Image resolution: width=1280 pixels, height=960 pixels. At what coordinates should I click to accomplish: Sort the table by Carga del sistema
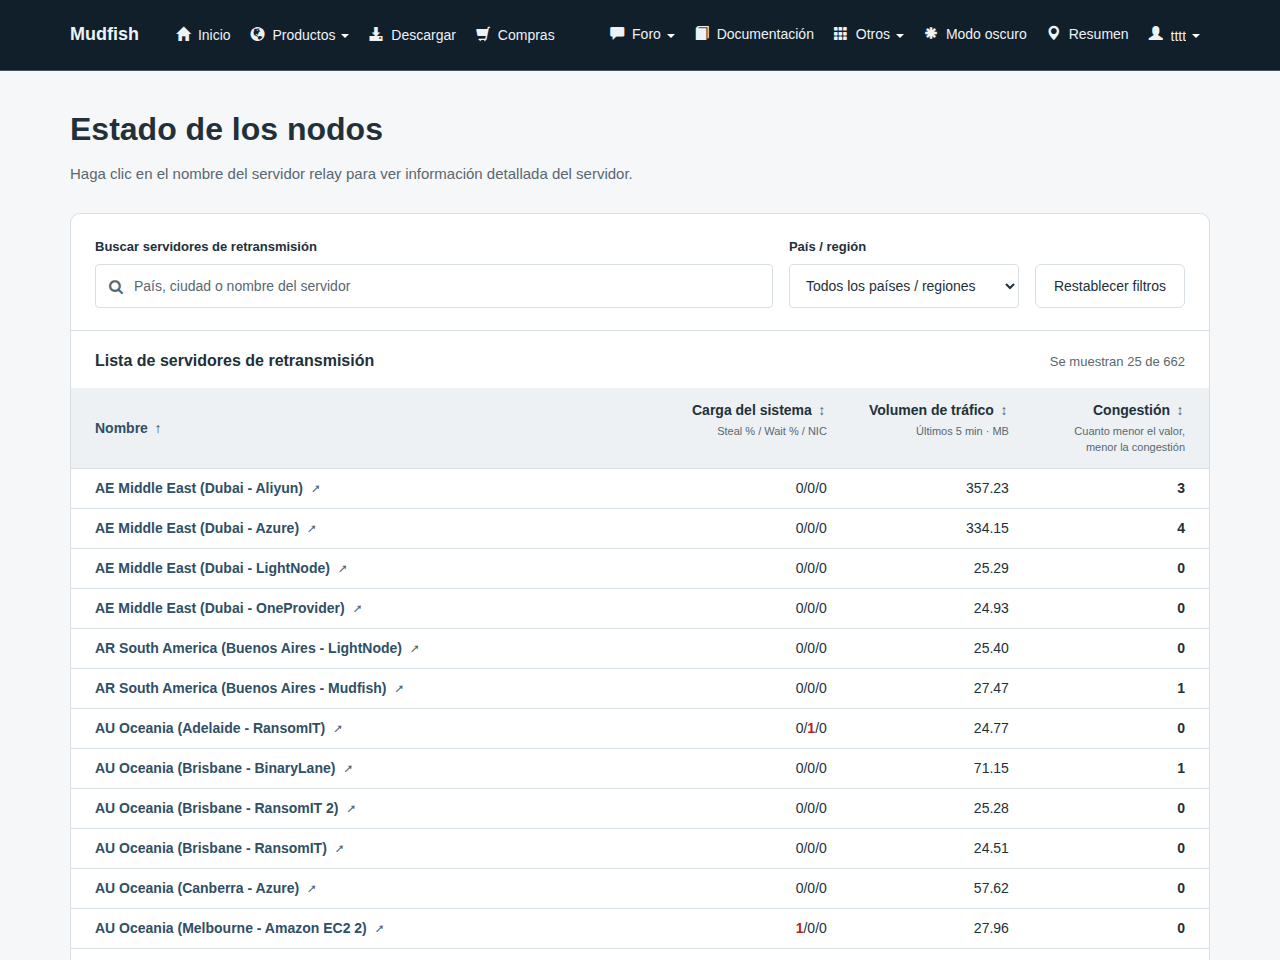coord(759,410)
